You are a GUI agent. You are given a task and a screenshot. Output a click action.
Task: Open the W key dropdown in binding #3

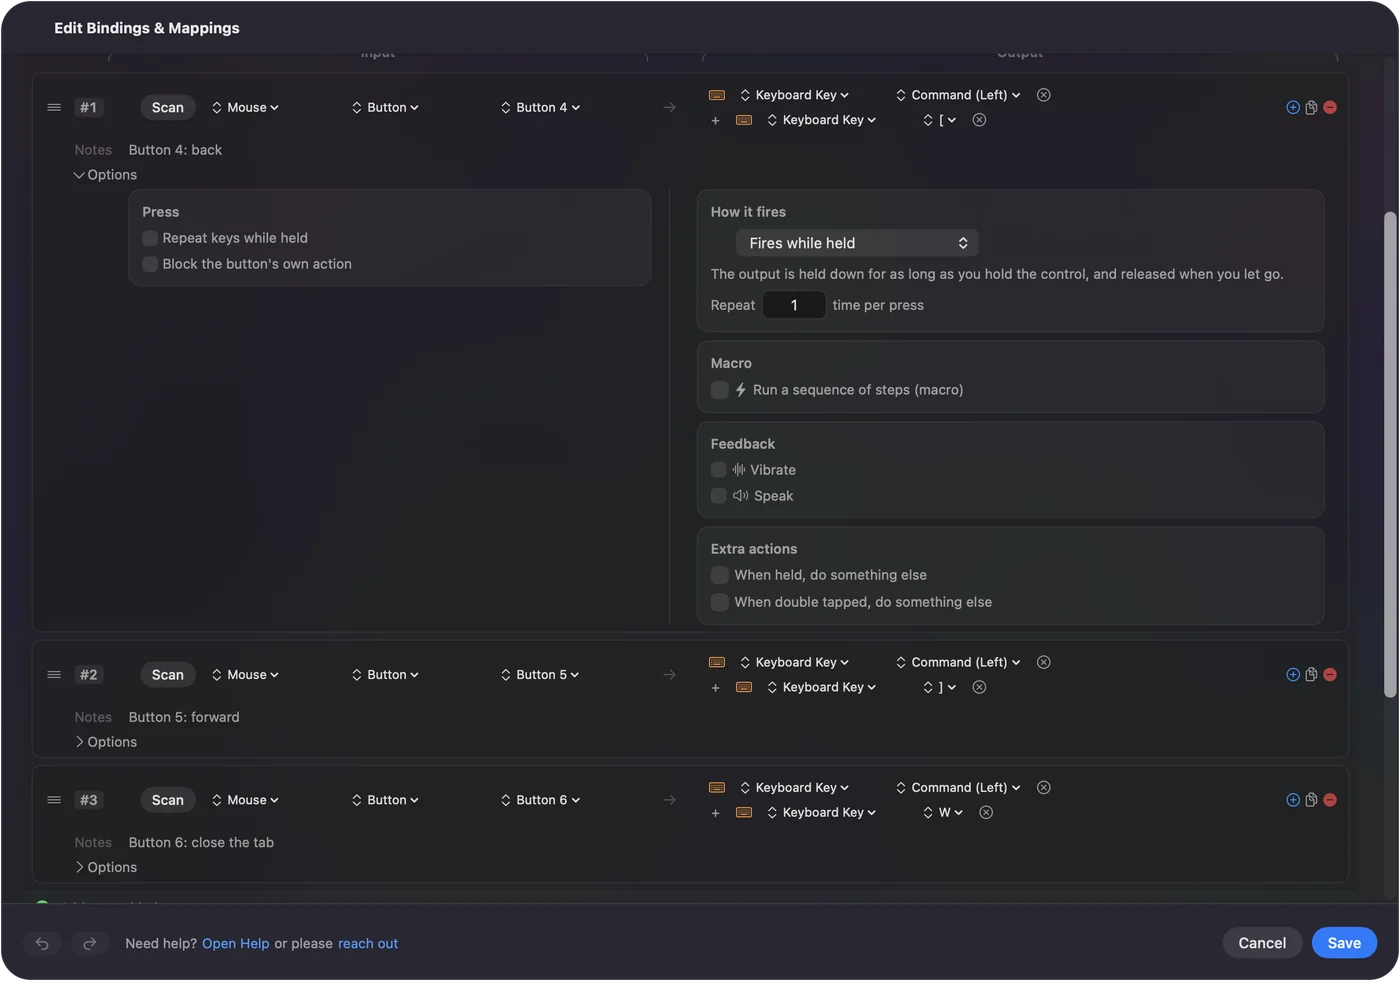[x=943, y=813]
